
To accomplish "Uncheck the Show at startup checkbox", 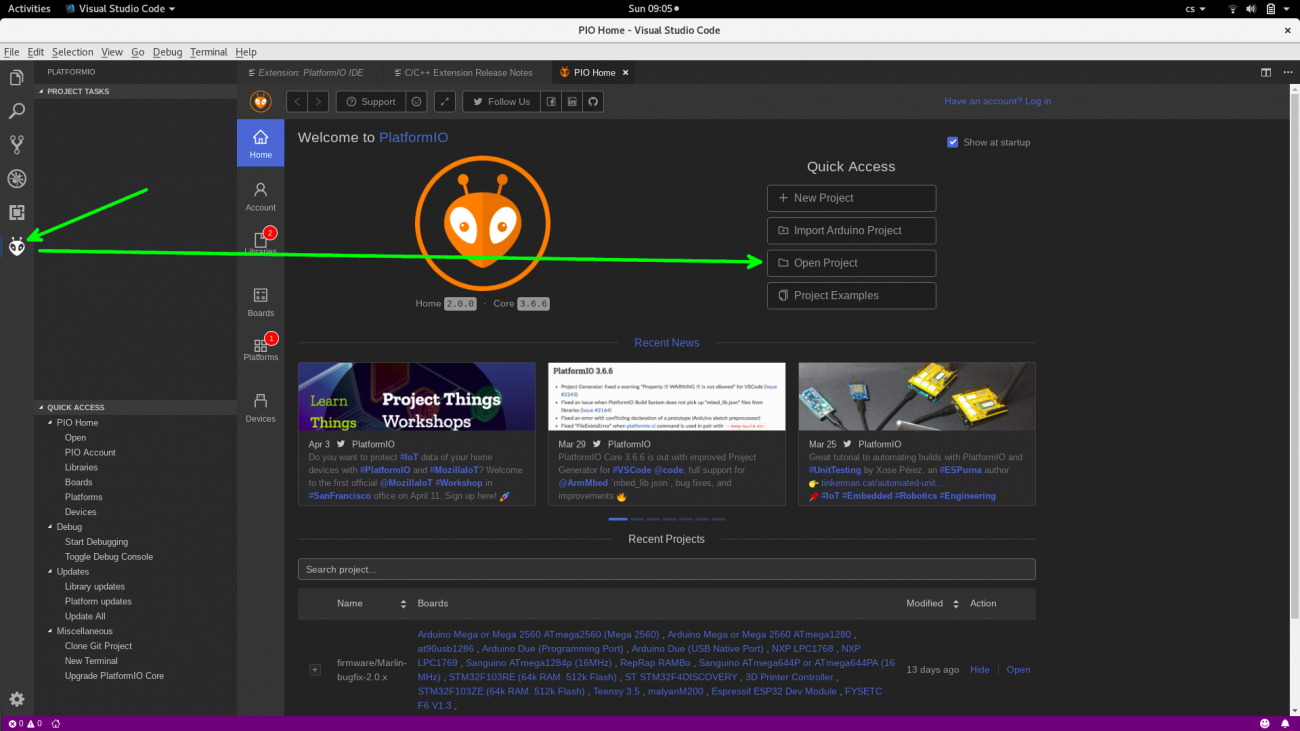I will pyautogui.click(x=952, y=142).
